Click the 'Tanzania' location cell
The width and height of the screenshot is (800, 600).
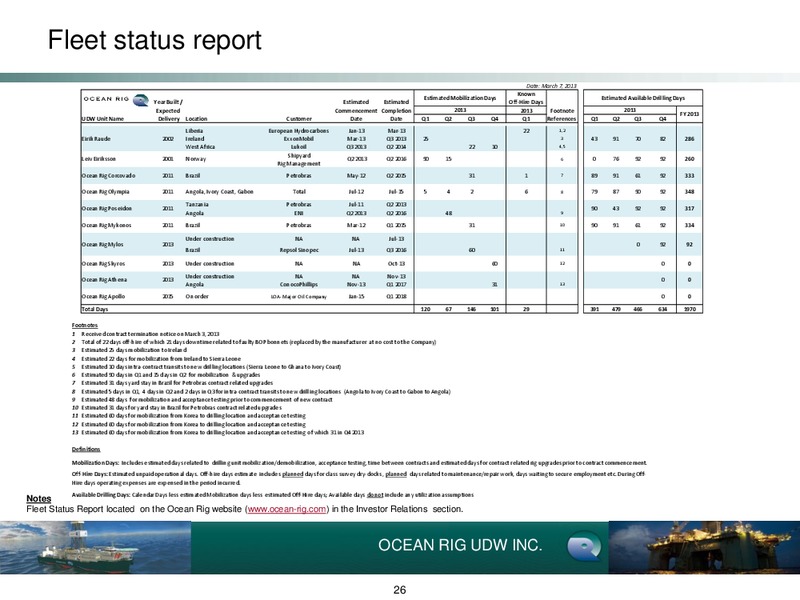[197, 204]
